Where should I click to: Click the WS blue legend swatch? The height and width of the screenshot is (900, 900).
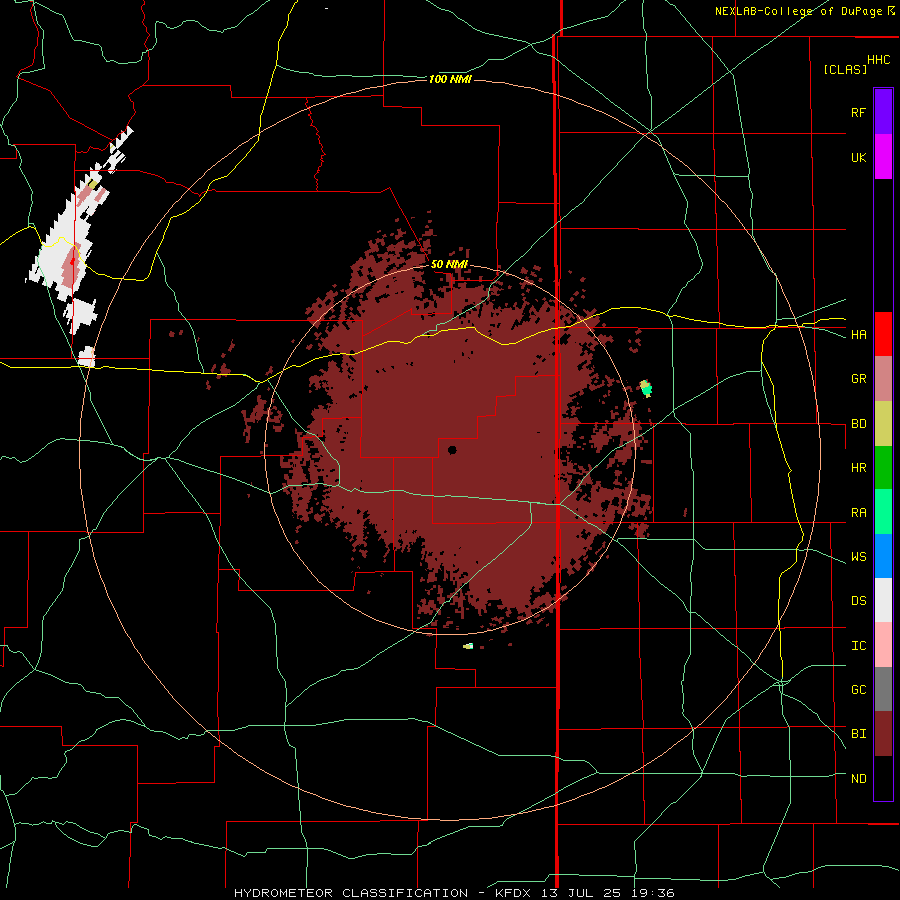(883, 556)
